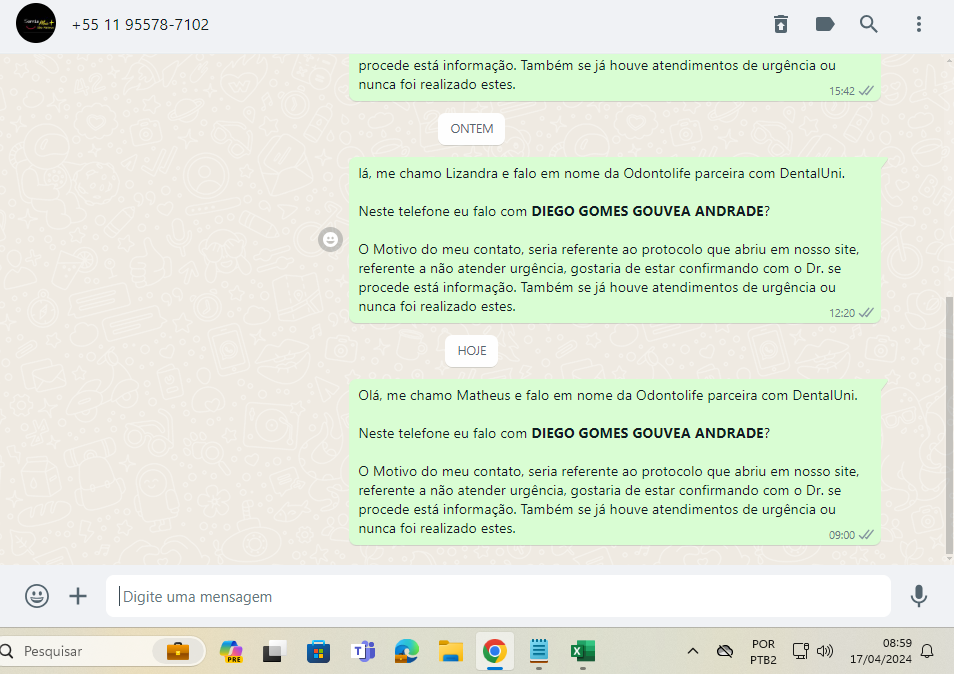Open Microsoft Teams from taskbar

363,651
